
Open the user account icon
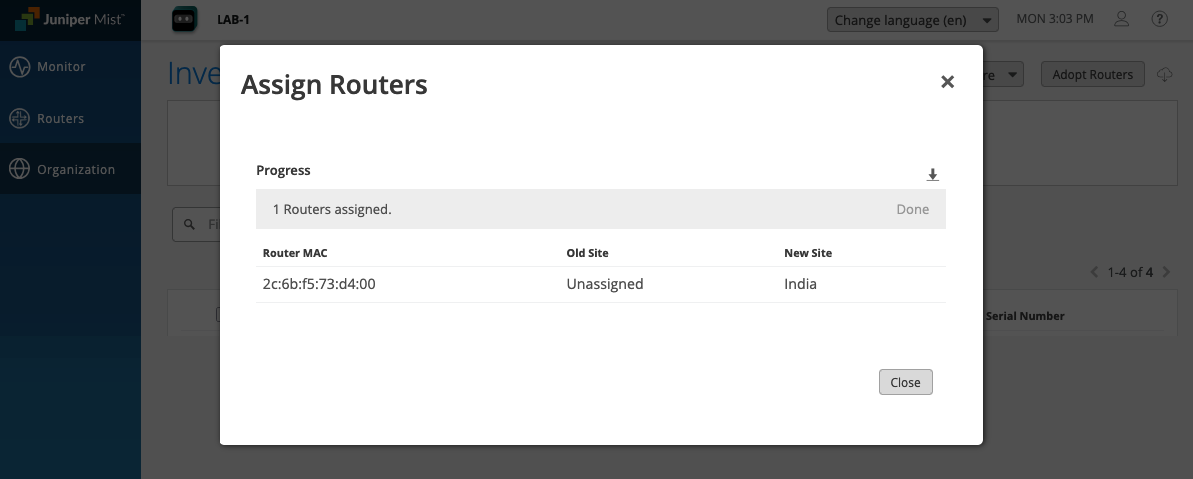(x=1121, y=19)
